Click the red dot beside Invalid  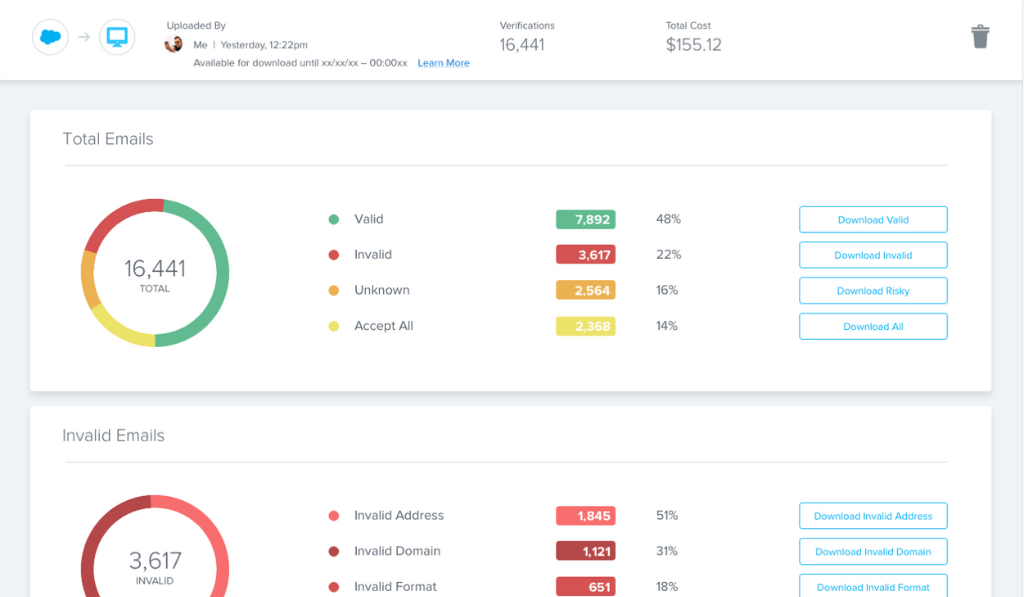pos(334,255)
